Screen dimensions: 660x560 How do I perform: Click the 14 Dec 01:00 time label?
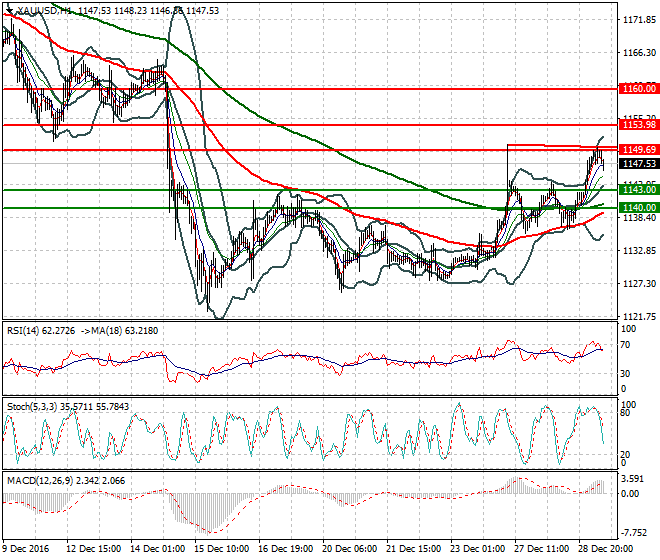(158, 549)
